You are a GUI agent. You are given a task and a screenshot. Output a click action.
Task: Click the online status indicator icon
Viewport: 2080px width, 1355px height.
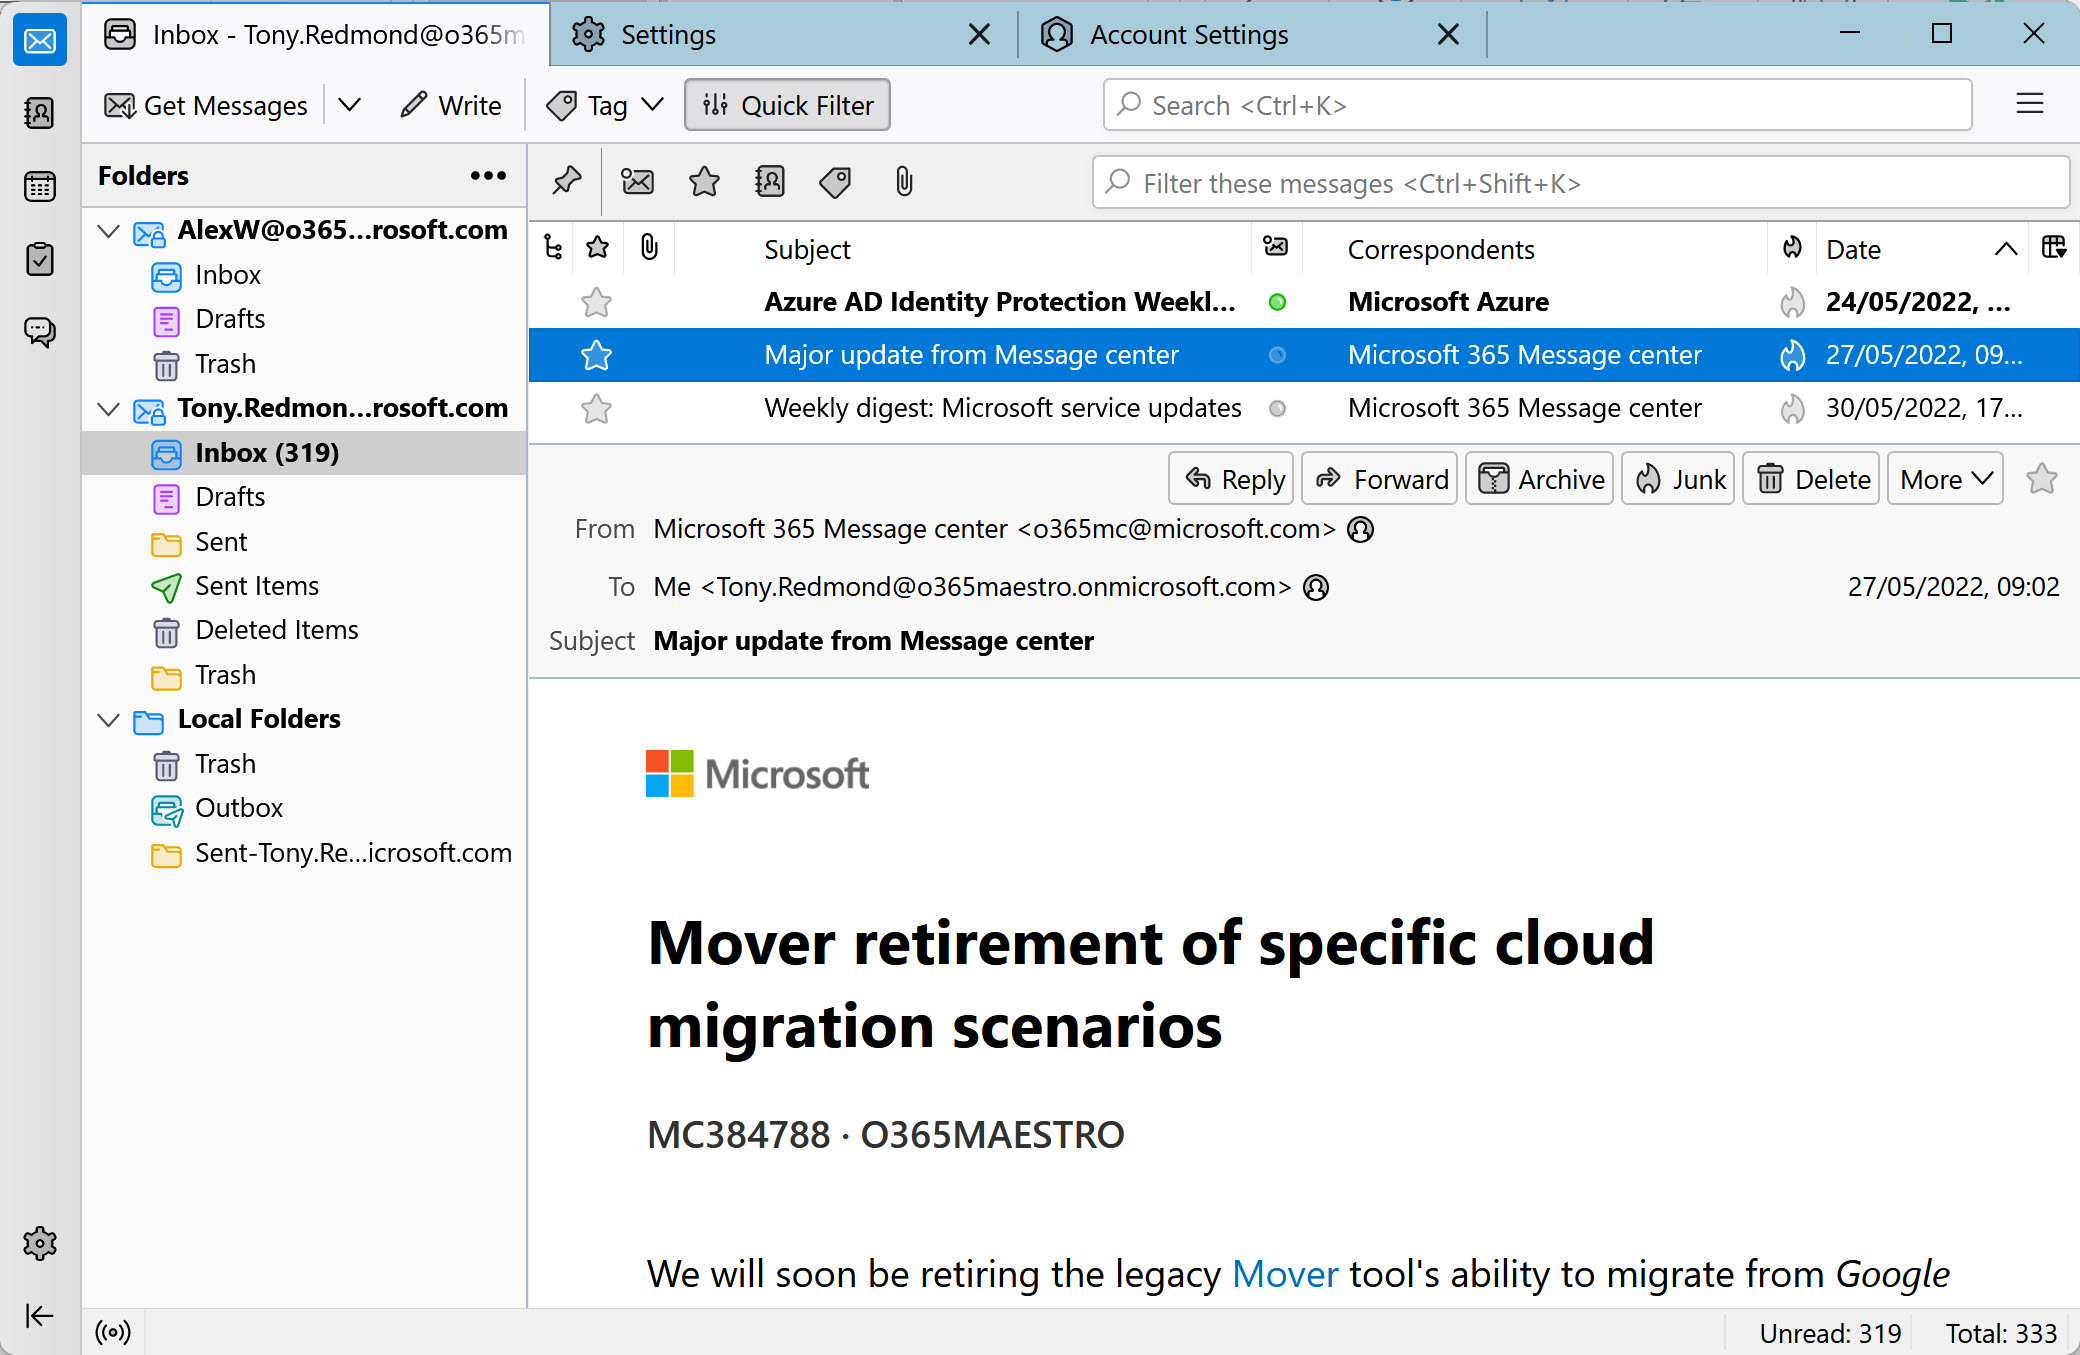click(113, 1332)
